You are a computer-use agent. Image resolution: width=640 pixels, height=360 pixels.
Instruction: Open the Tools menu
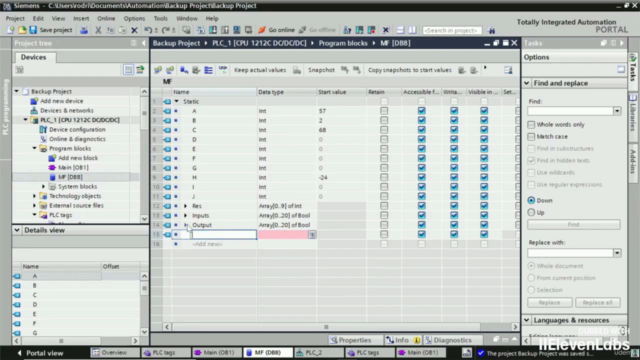click(x=160, y=18)
